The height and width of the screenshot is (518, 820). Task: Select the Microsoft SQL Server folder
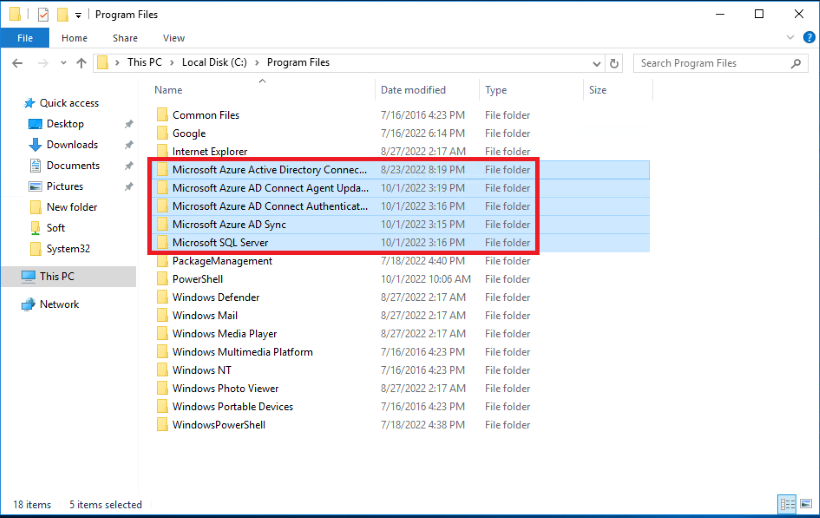400,243
